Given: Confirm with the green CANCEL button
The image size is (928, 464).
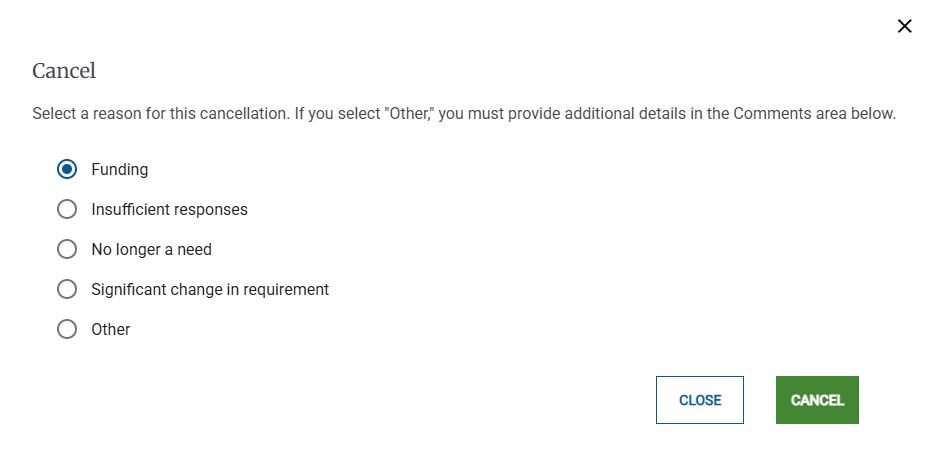Looking at the screenshot, I should coord(817,400).
